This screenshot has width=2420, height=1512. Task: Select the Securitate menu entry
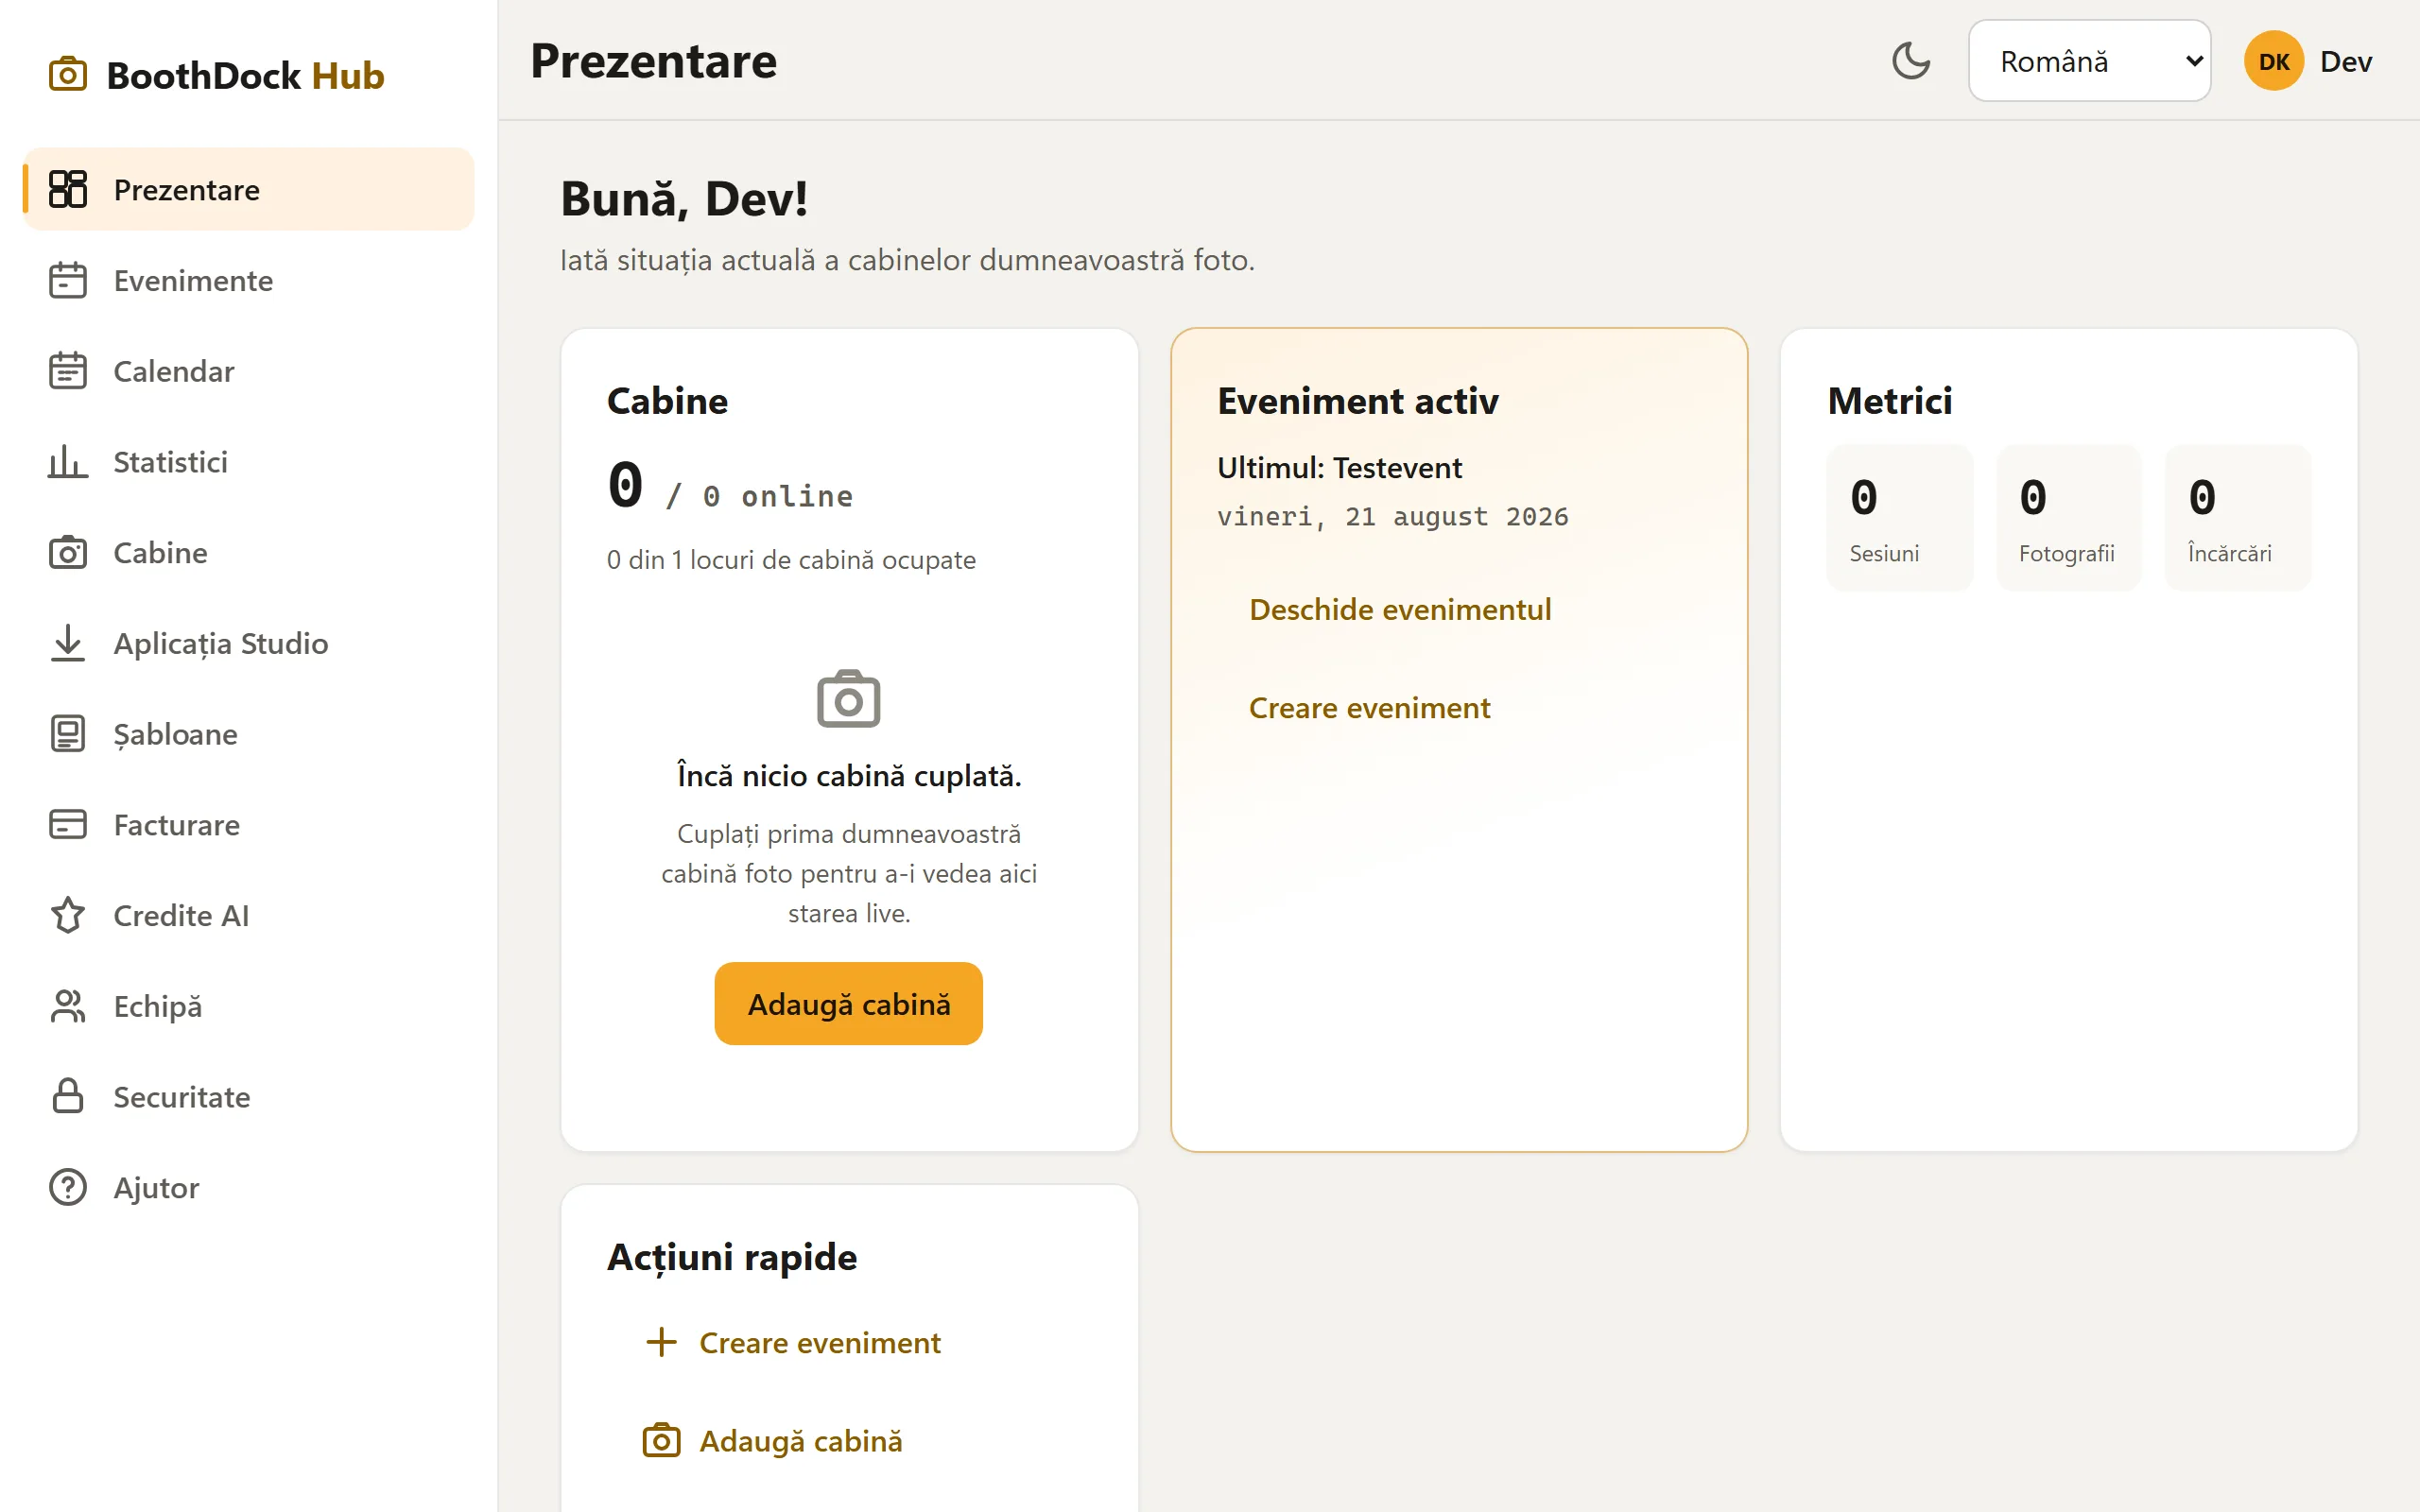click(248, 1097)
